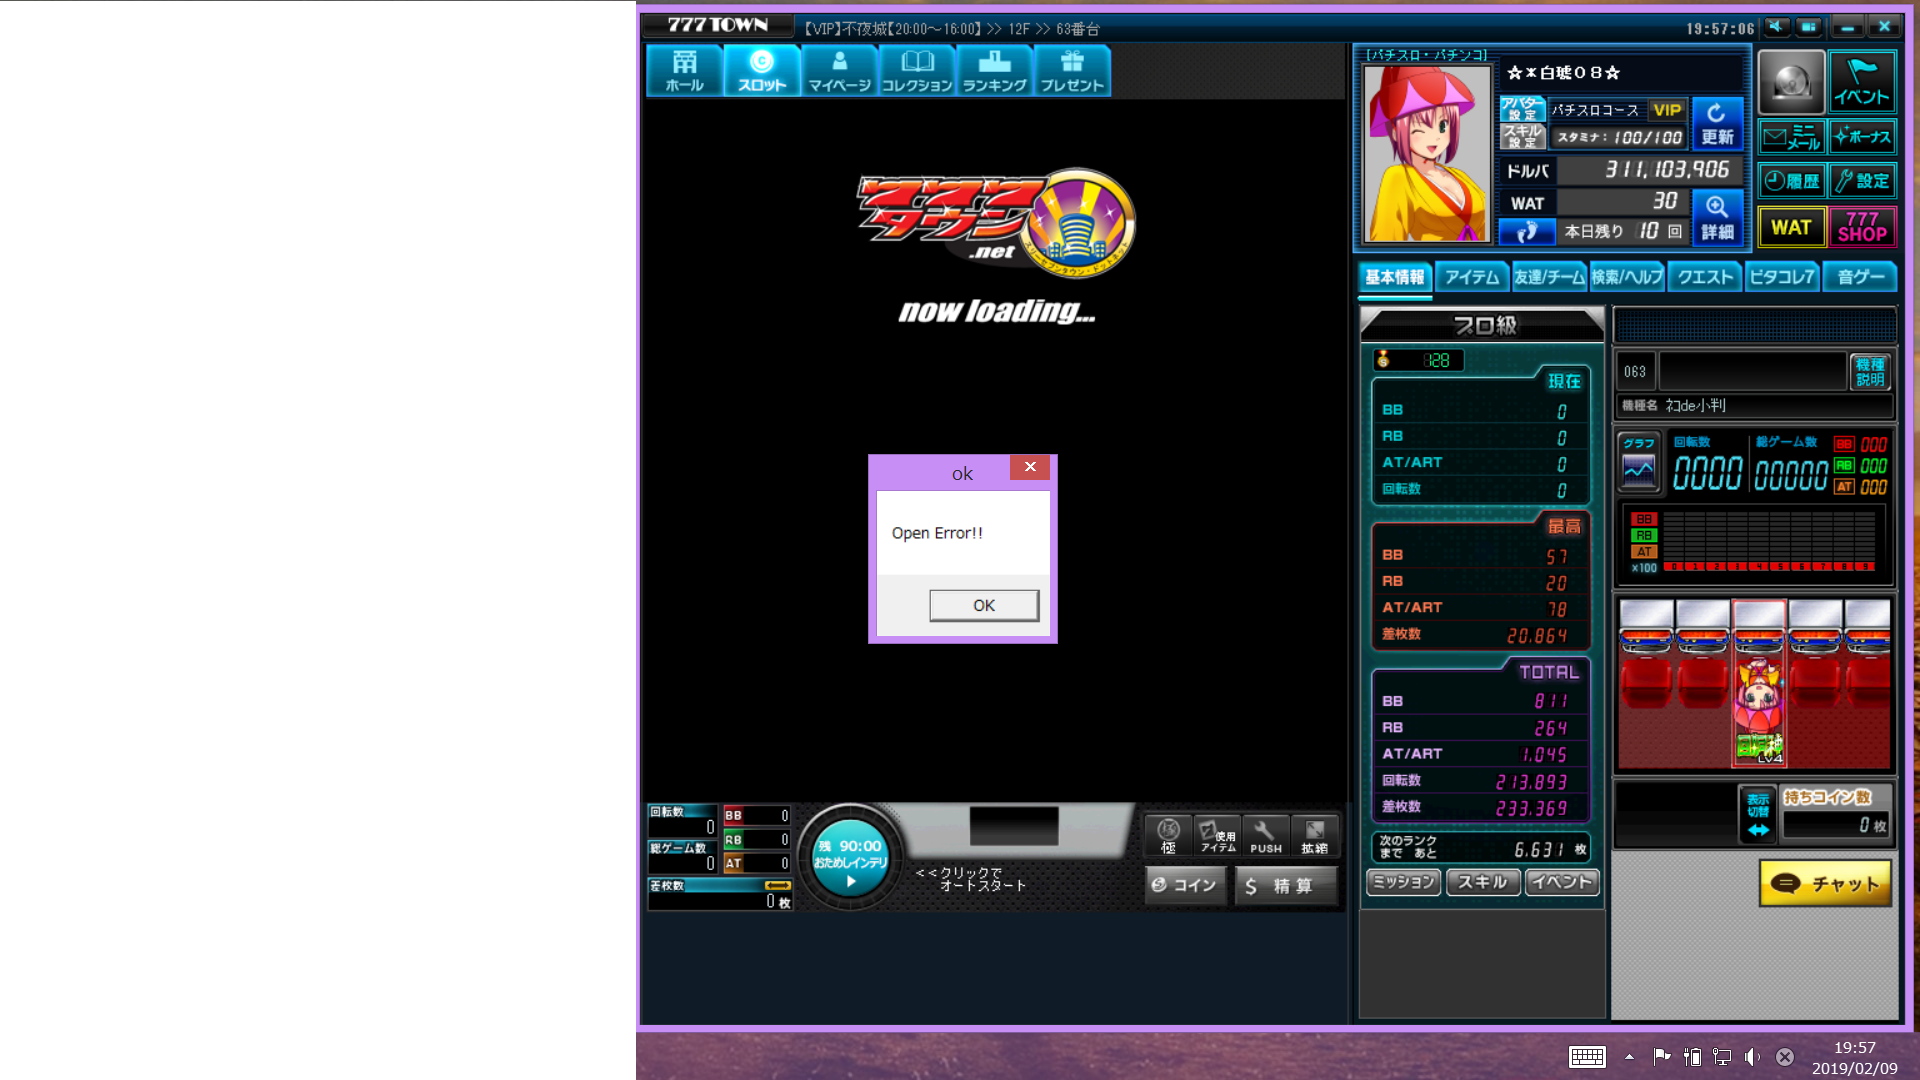Open the グラフ graph icon
Image resolution: width=1920 pixels, height=1080 pixels.
tap(1639, 463)
